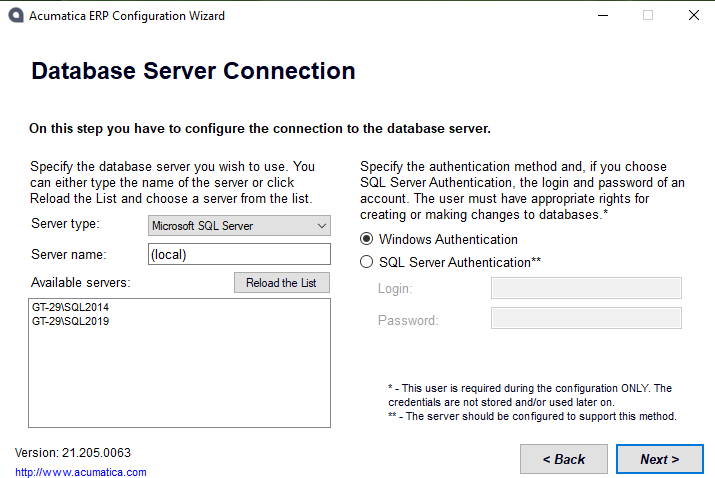Click the Database Server Connection heading
Screen dimensions: 715x478
pos(193,71)
